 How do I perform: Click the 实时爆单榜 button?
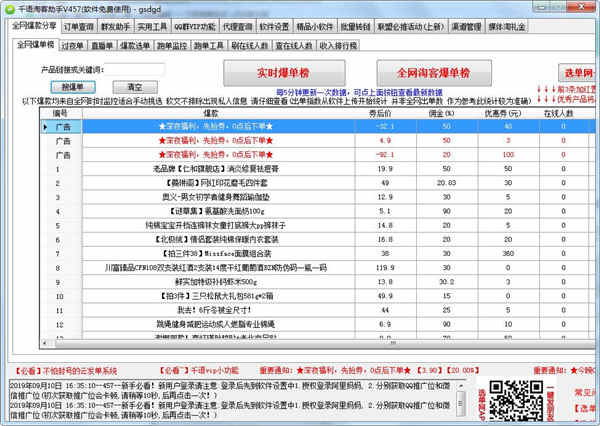[284, 73]
